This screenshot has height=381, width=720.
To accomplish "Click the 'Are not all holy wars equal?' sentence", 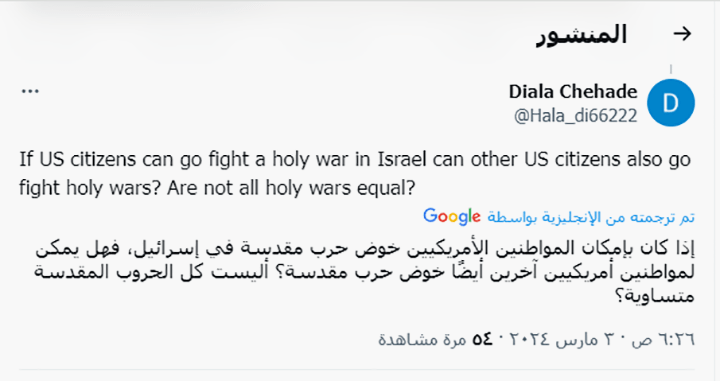I will click(291, 188).
